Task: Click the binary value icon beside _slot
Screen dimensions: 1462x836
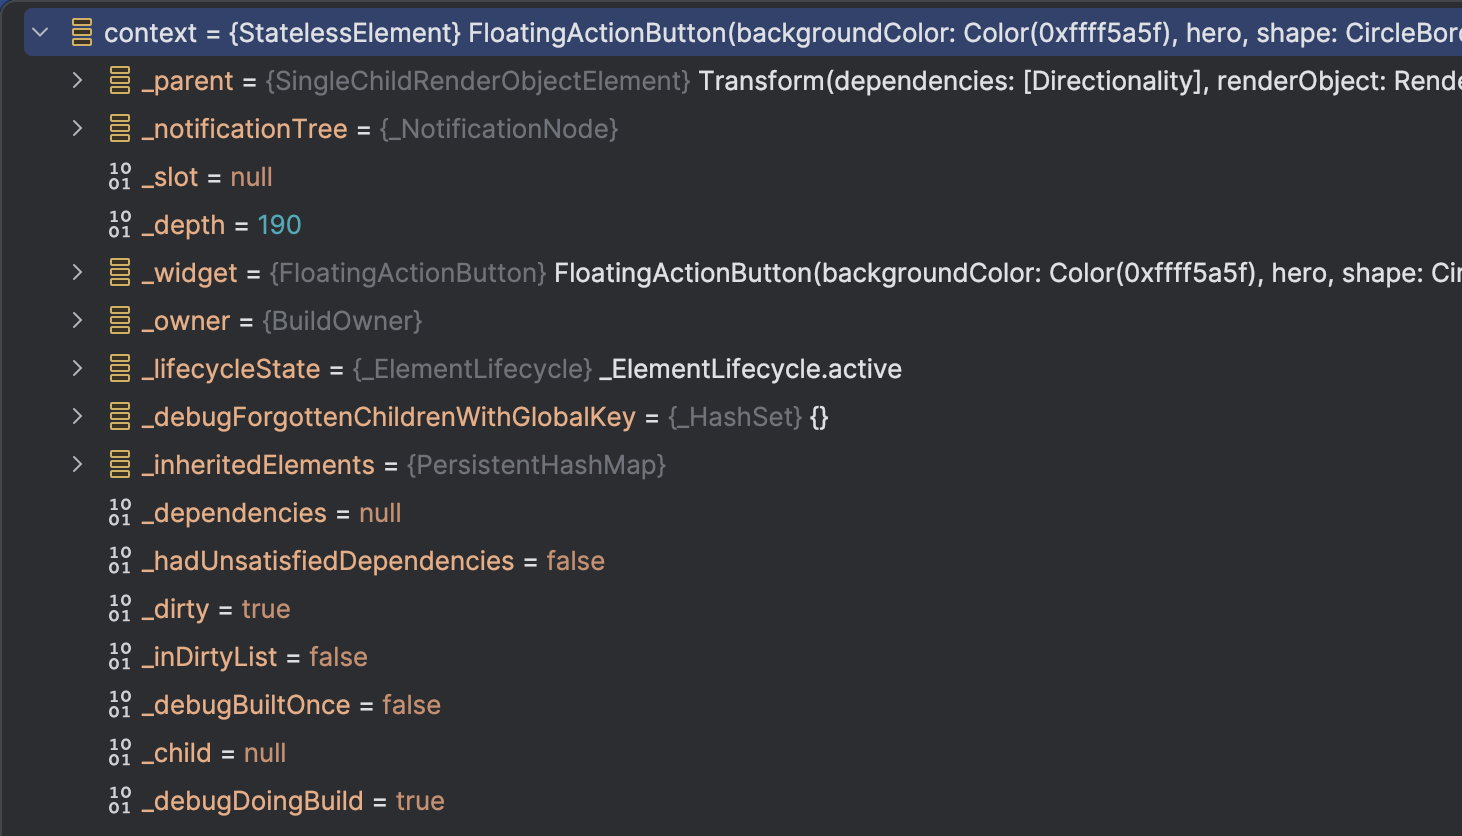Action: pos(119,176)
